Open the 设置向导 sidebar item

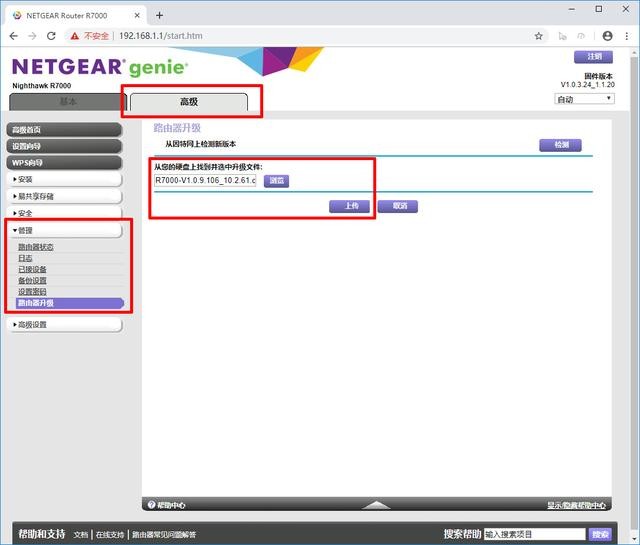pyautogui.click(x=64, y=146)
